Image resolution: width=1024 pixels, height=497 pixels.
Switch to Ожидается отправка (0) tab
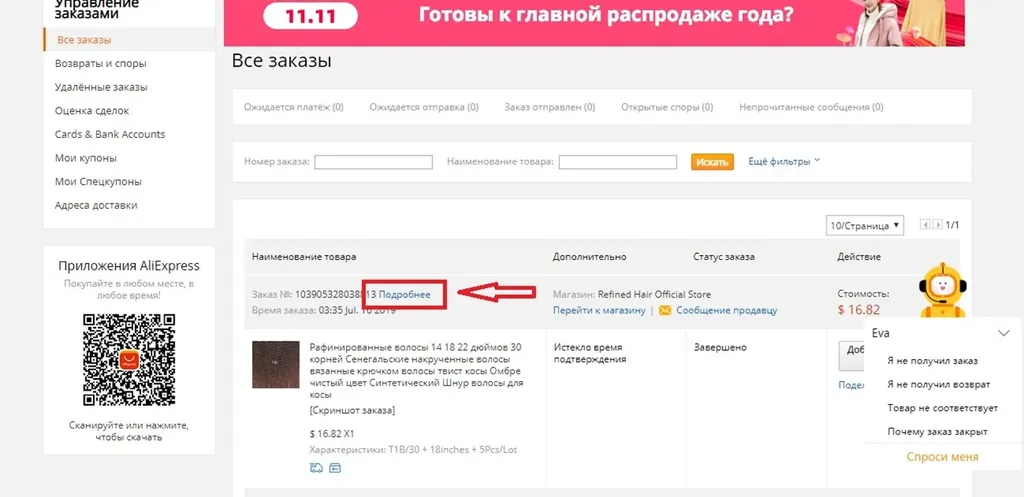tap(424, 107)
